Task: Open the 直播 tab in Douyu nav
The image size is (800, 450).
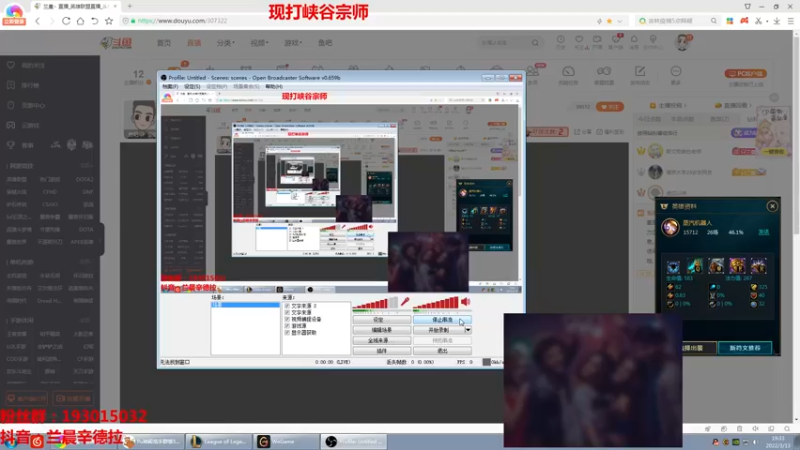Action: (x=194, y=43)
